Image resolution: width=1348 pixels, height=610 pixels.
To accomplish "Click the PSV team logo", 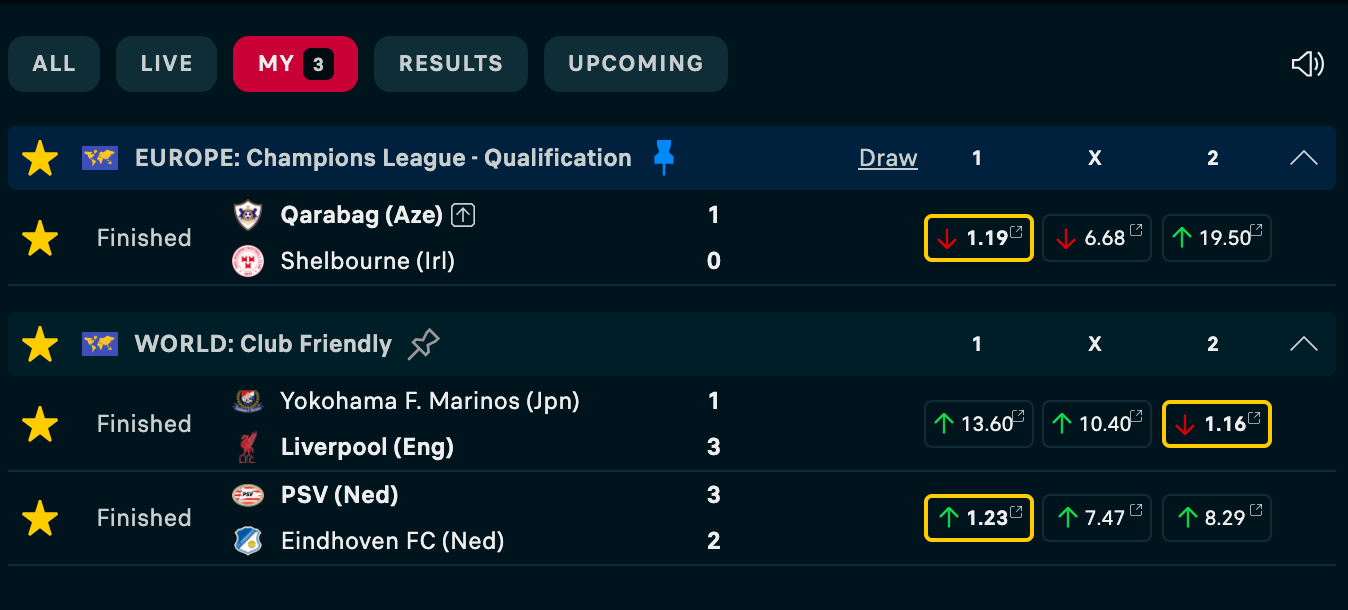I will point(247,495).
